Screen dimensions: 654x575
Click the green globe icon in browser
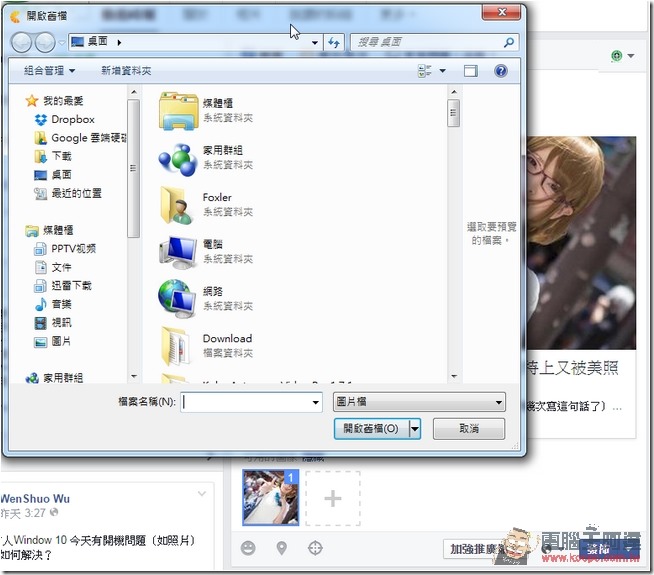tap(616, 55)
